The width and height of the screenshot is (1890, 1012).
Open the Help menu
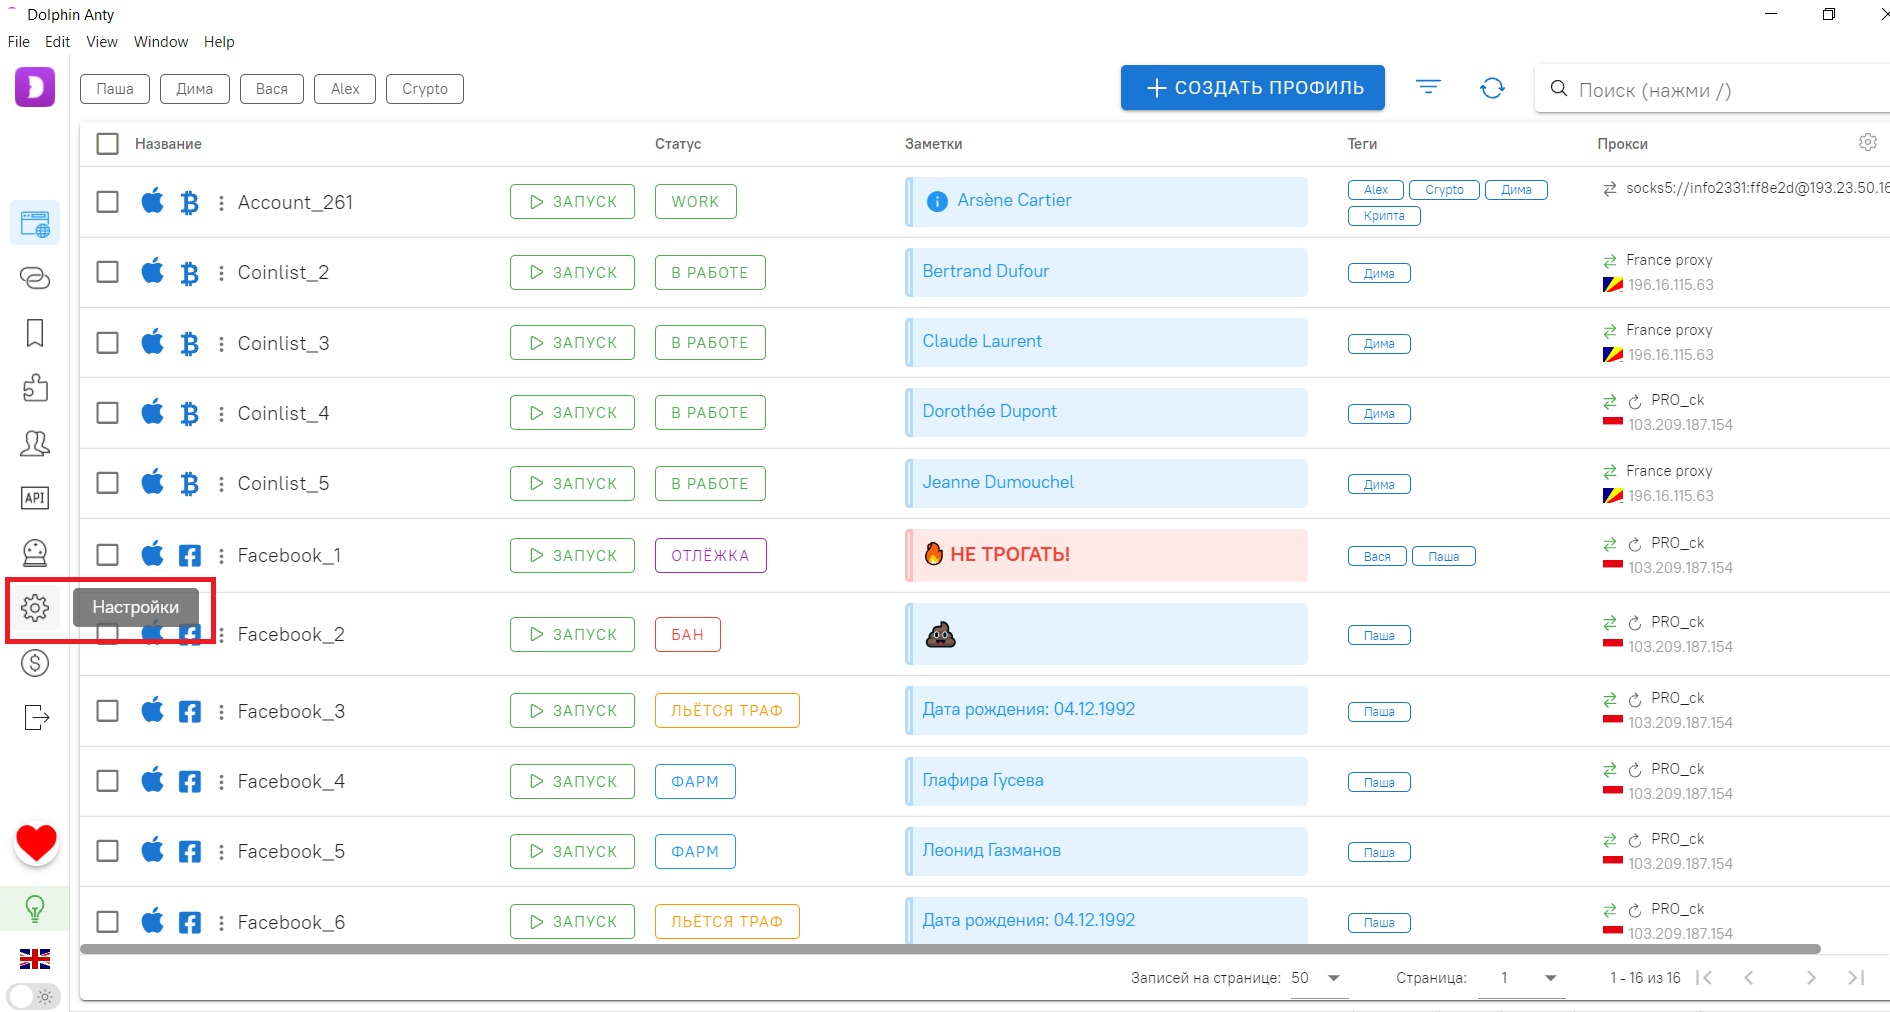click(219, 42)
